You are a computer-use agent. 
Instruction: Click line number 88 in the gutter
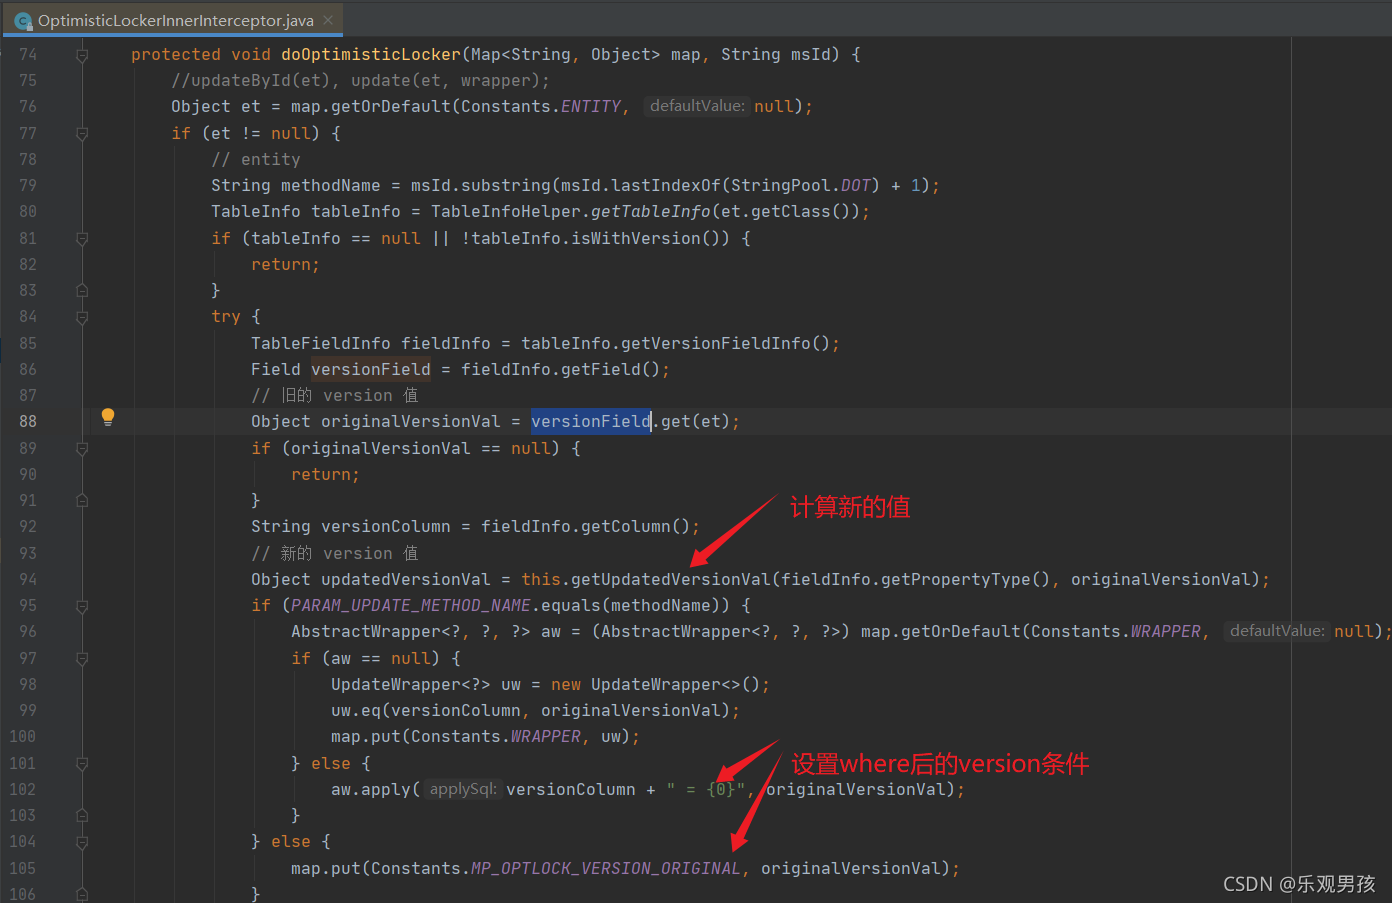(x=28, y=422)
